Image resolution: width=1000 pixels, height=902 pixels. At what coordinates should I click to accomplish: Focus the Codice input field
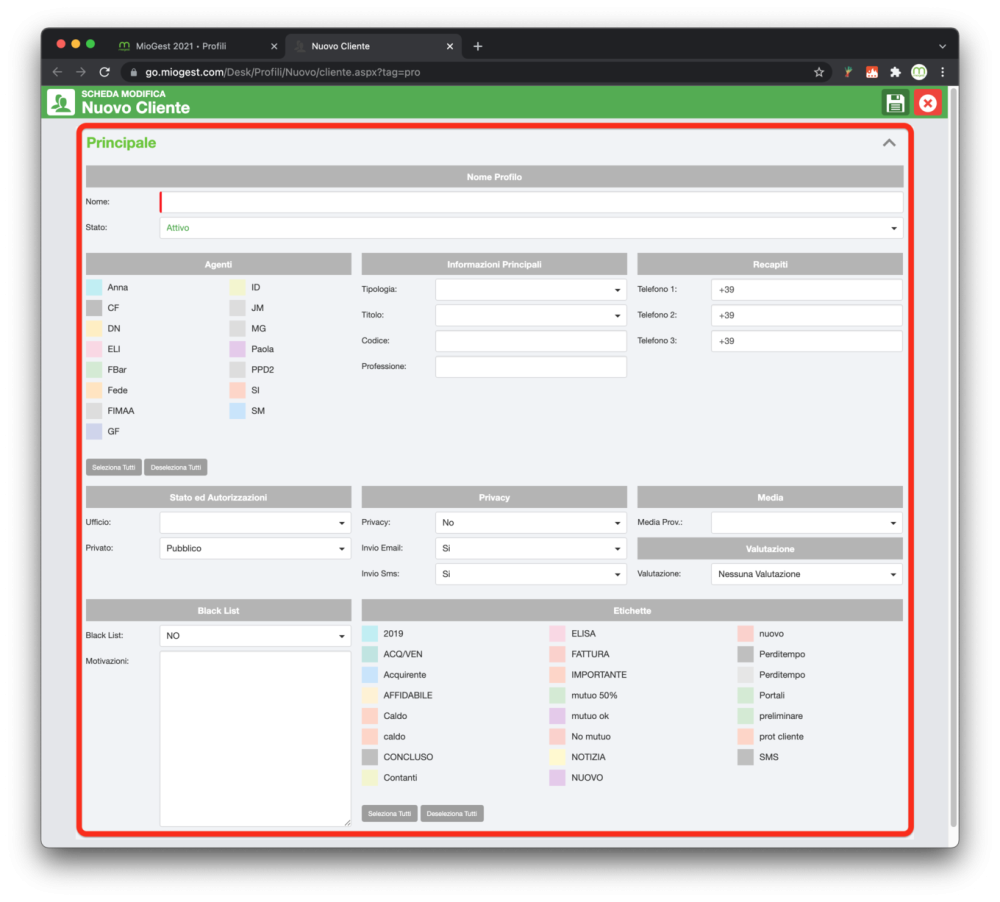[x=531, y=341]
